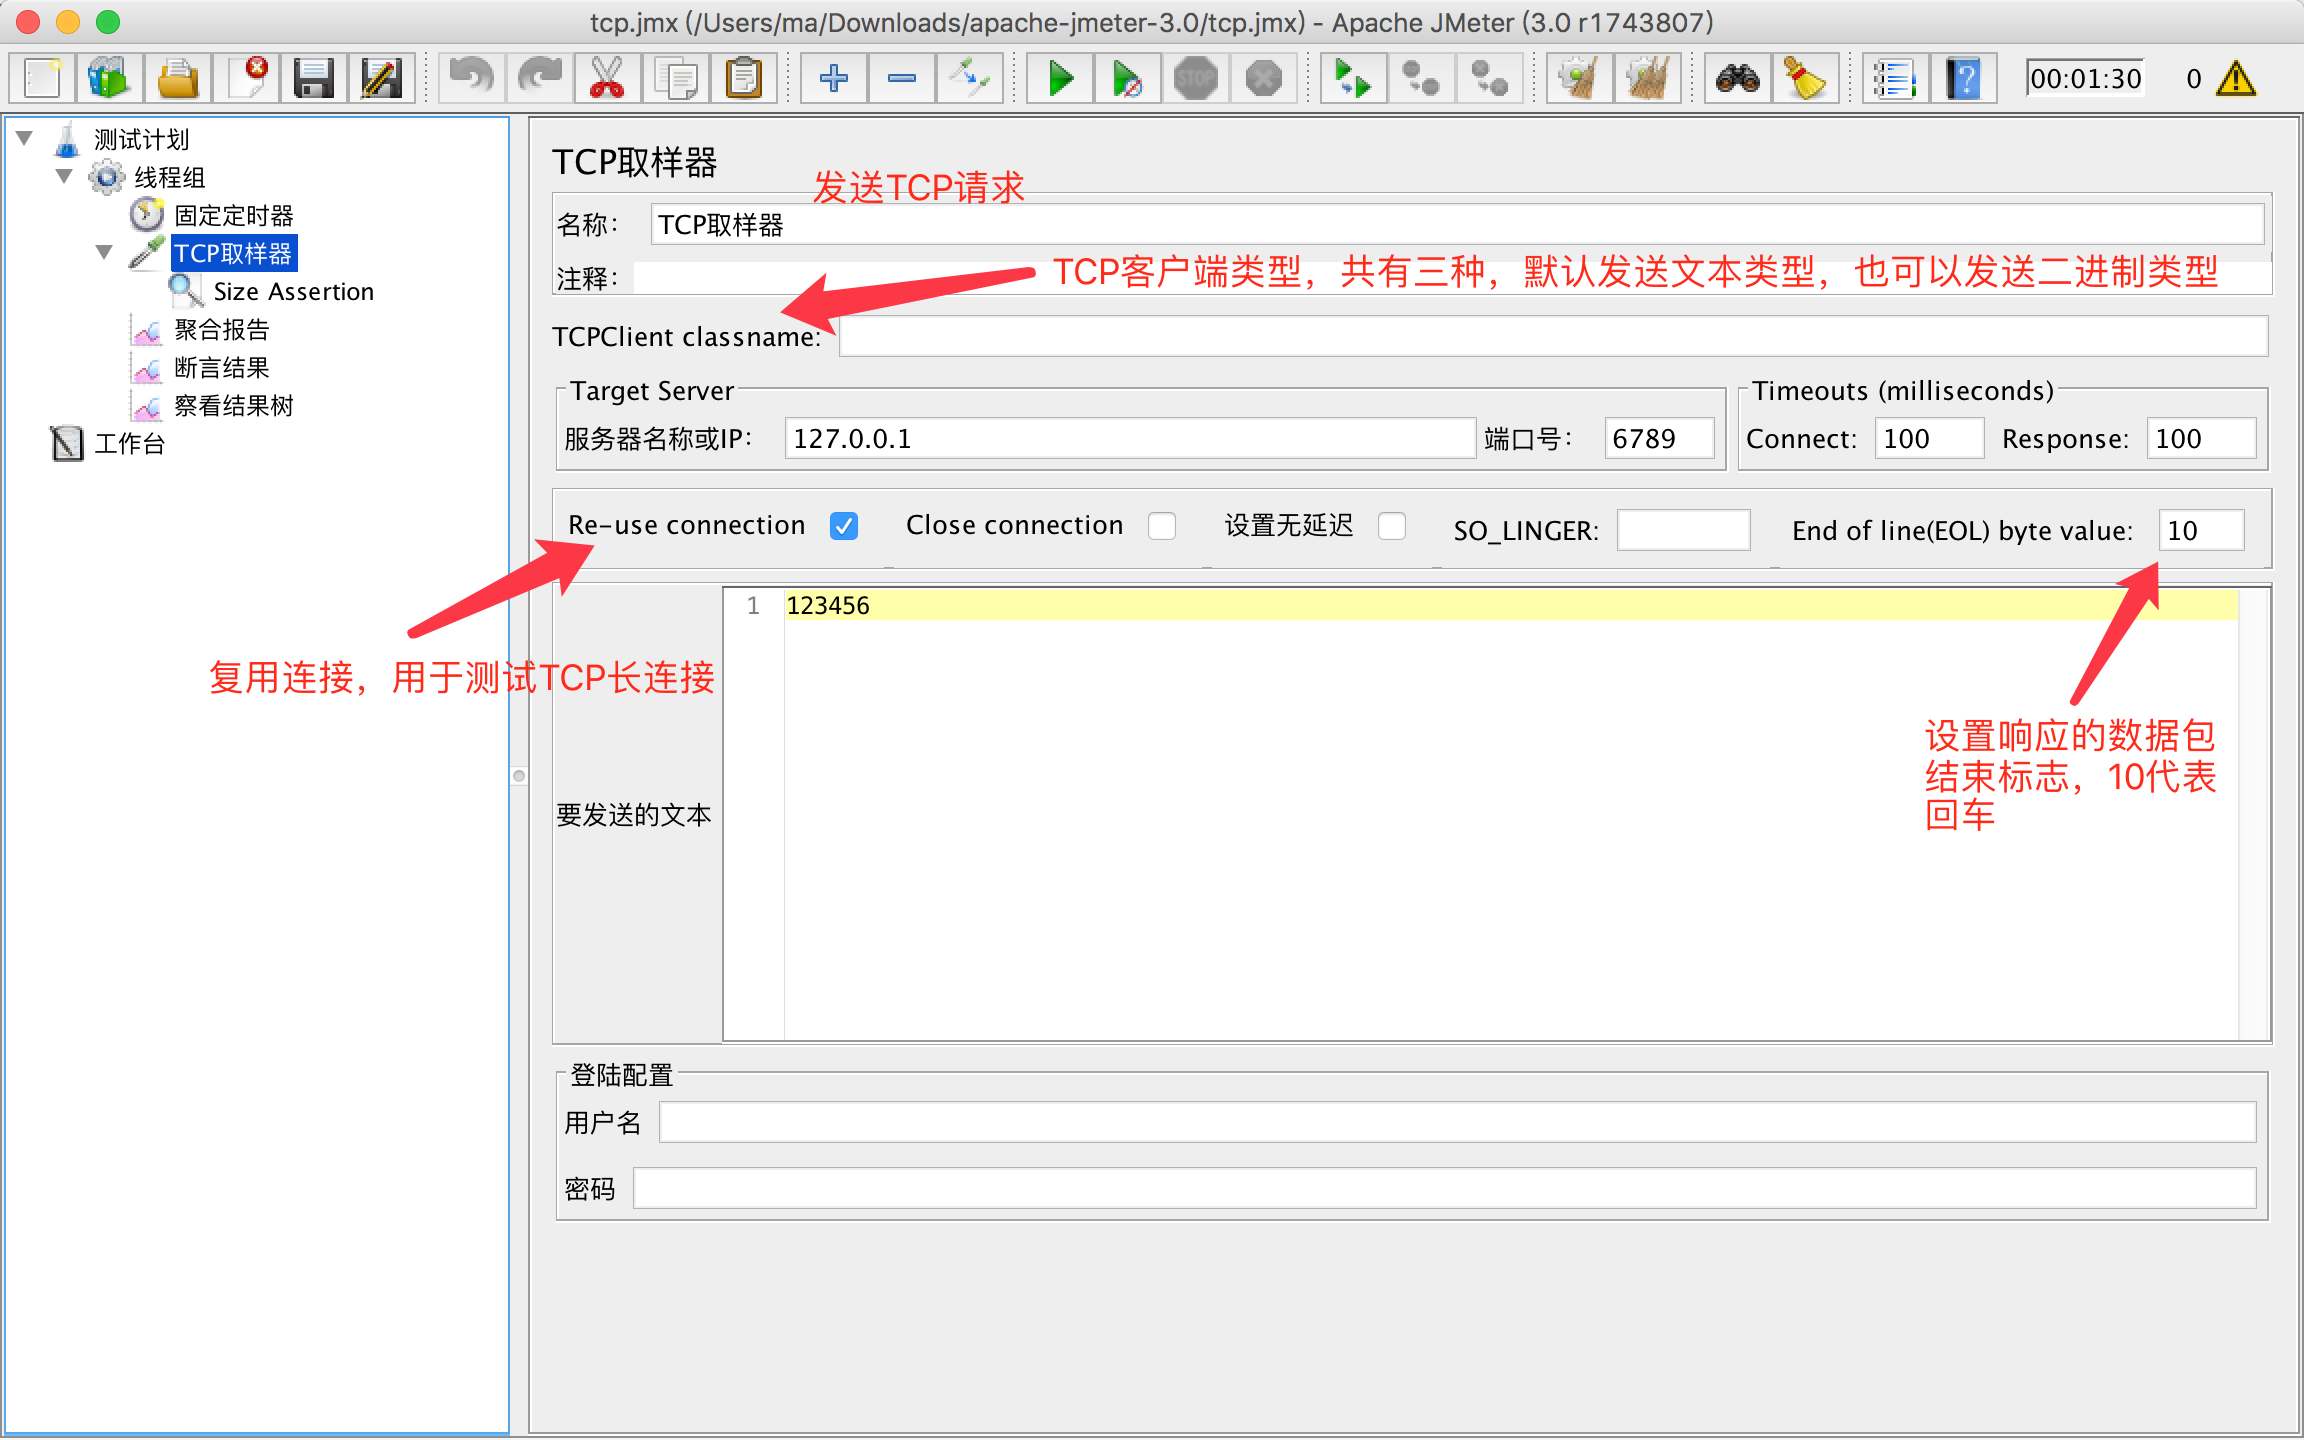Image resolution: width=2304 pixels, height=1440 pixels.
Task: Collapse the 测试计划 tree node
Action: 25,138
